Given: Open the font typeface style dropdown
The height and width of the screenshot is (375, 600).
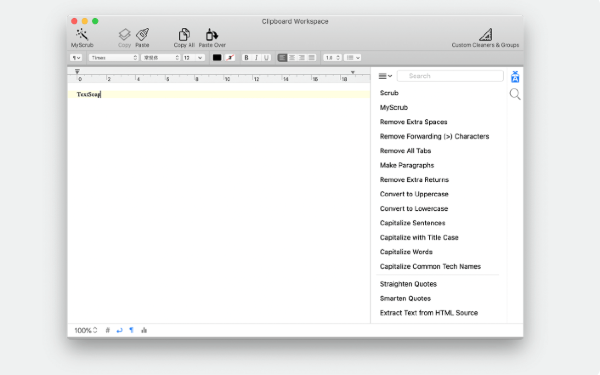Looking at the screenshot, I should (x=160, y=57).
